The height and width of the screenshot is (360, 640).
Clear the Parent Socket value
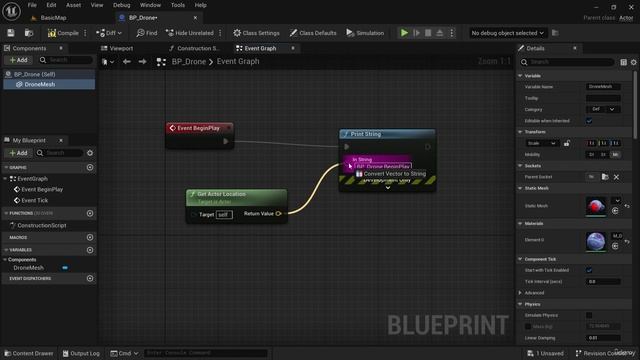(x=616, y=177)
